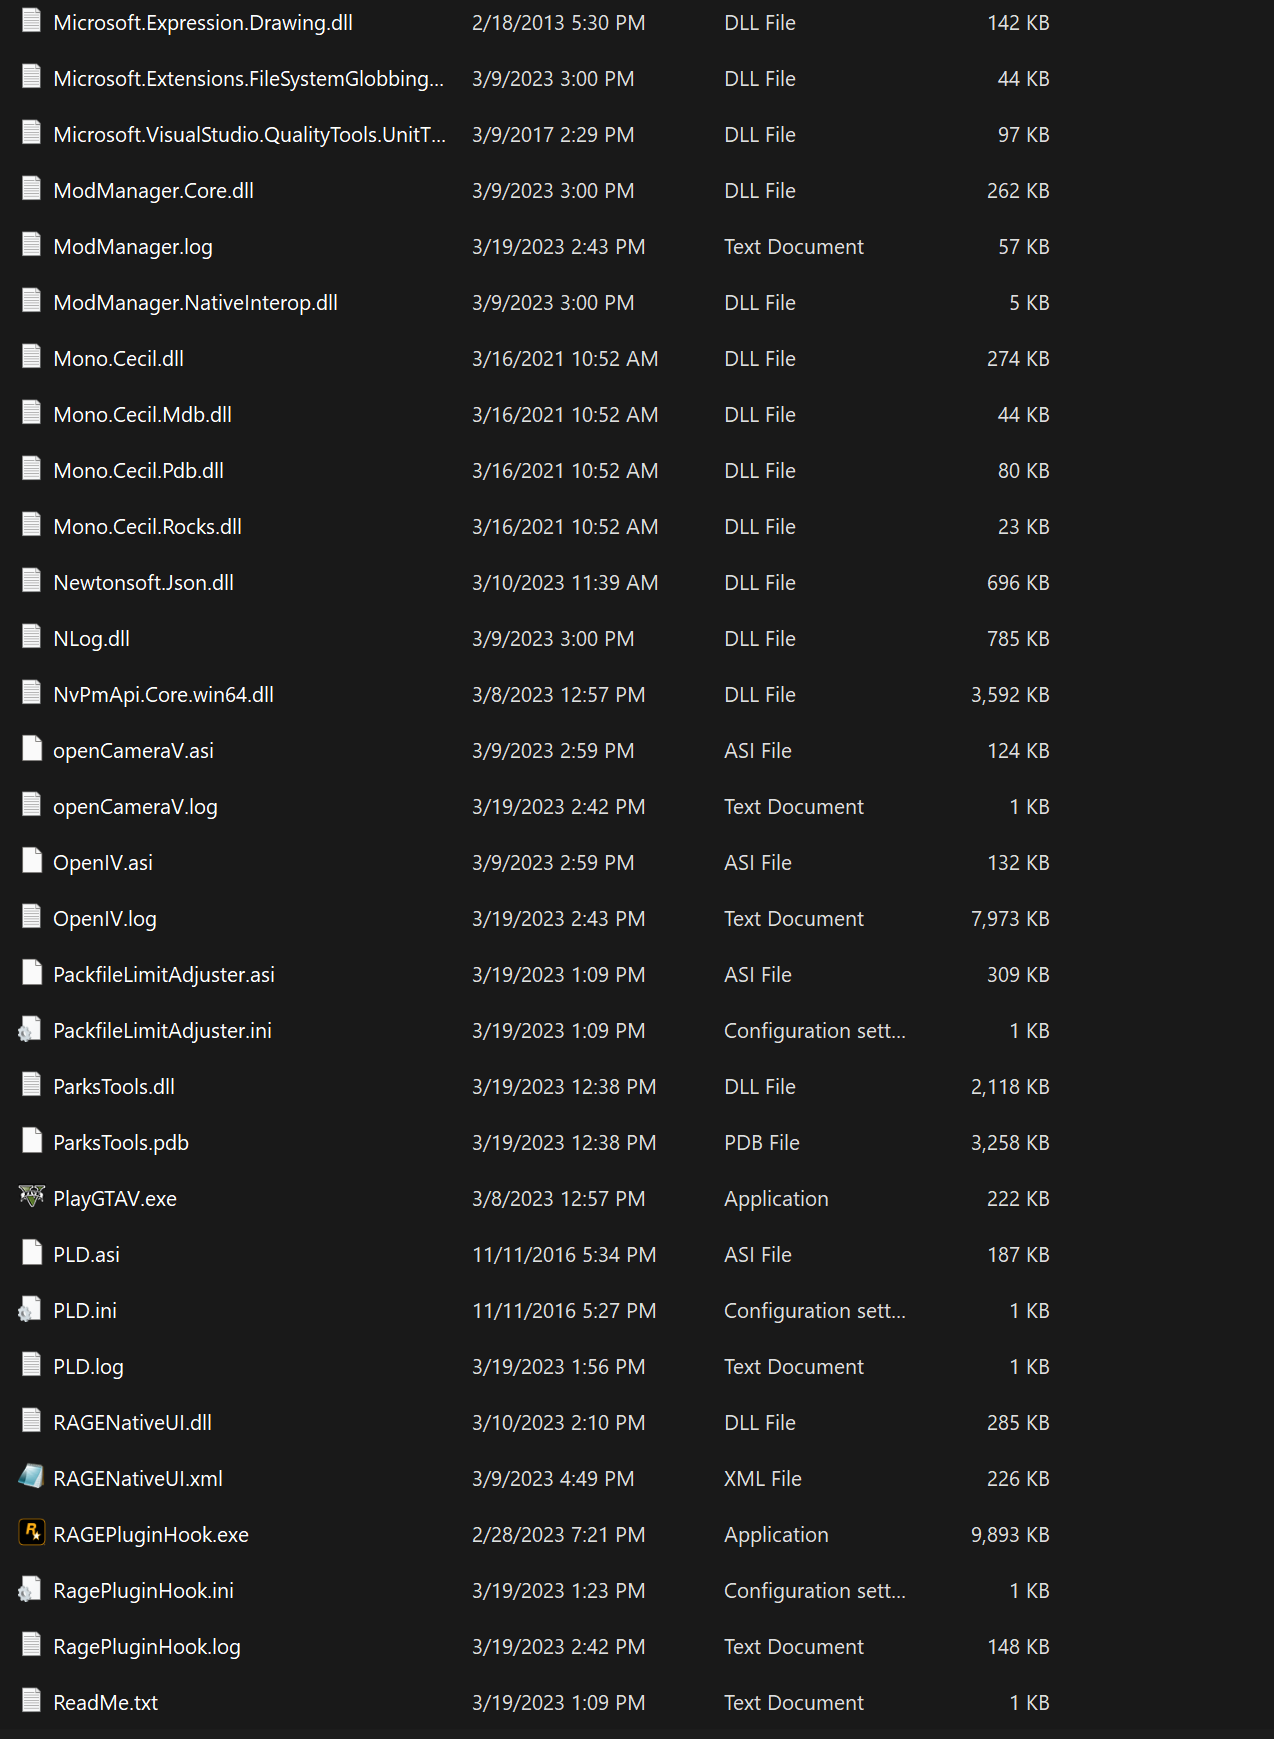Select the PlayGTAV.exe file name
Image resolution: width=1274 pixels, height=1739 pixels.
[x=115, y=1199]
